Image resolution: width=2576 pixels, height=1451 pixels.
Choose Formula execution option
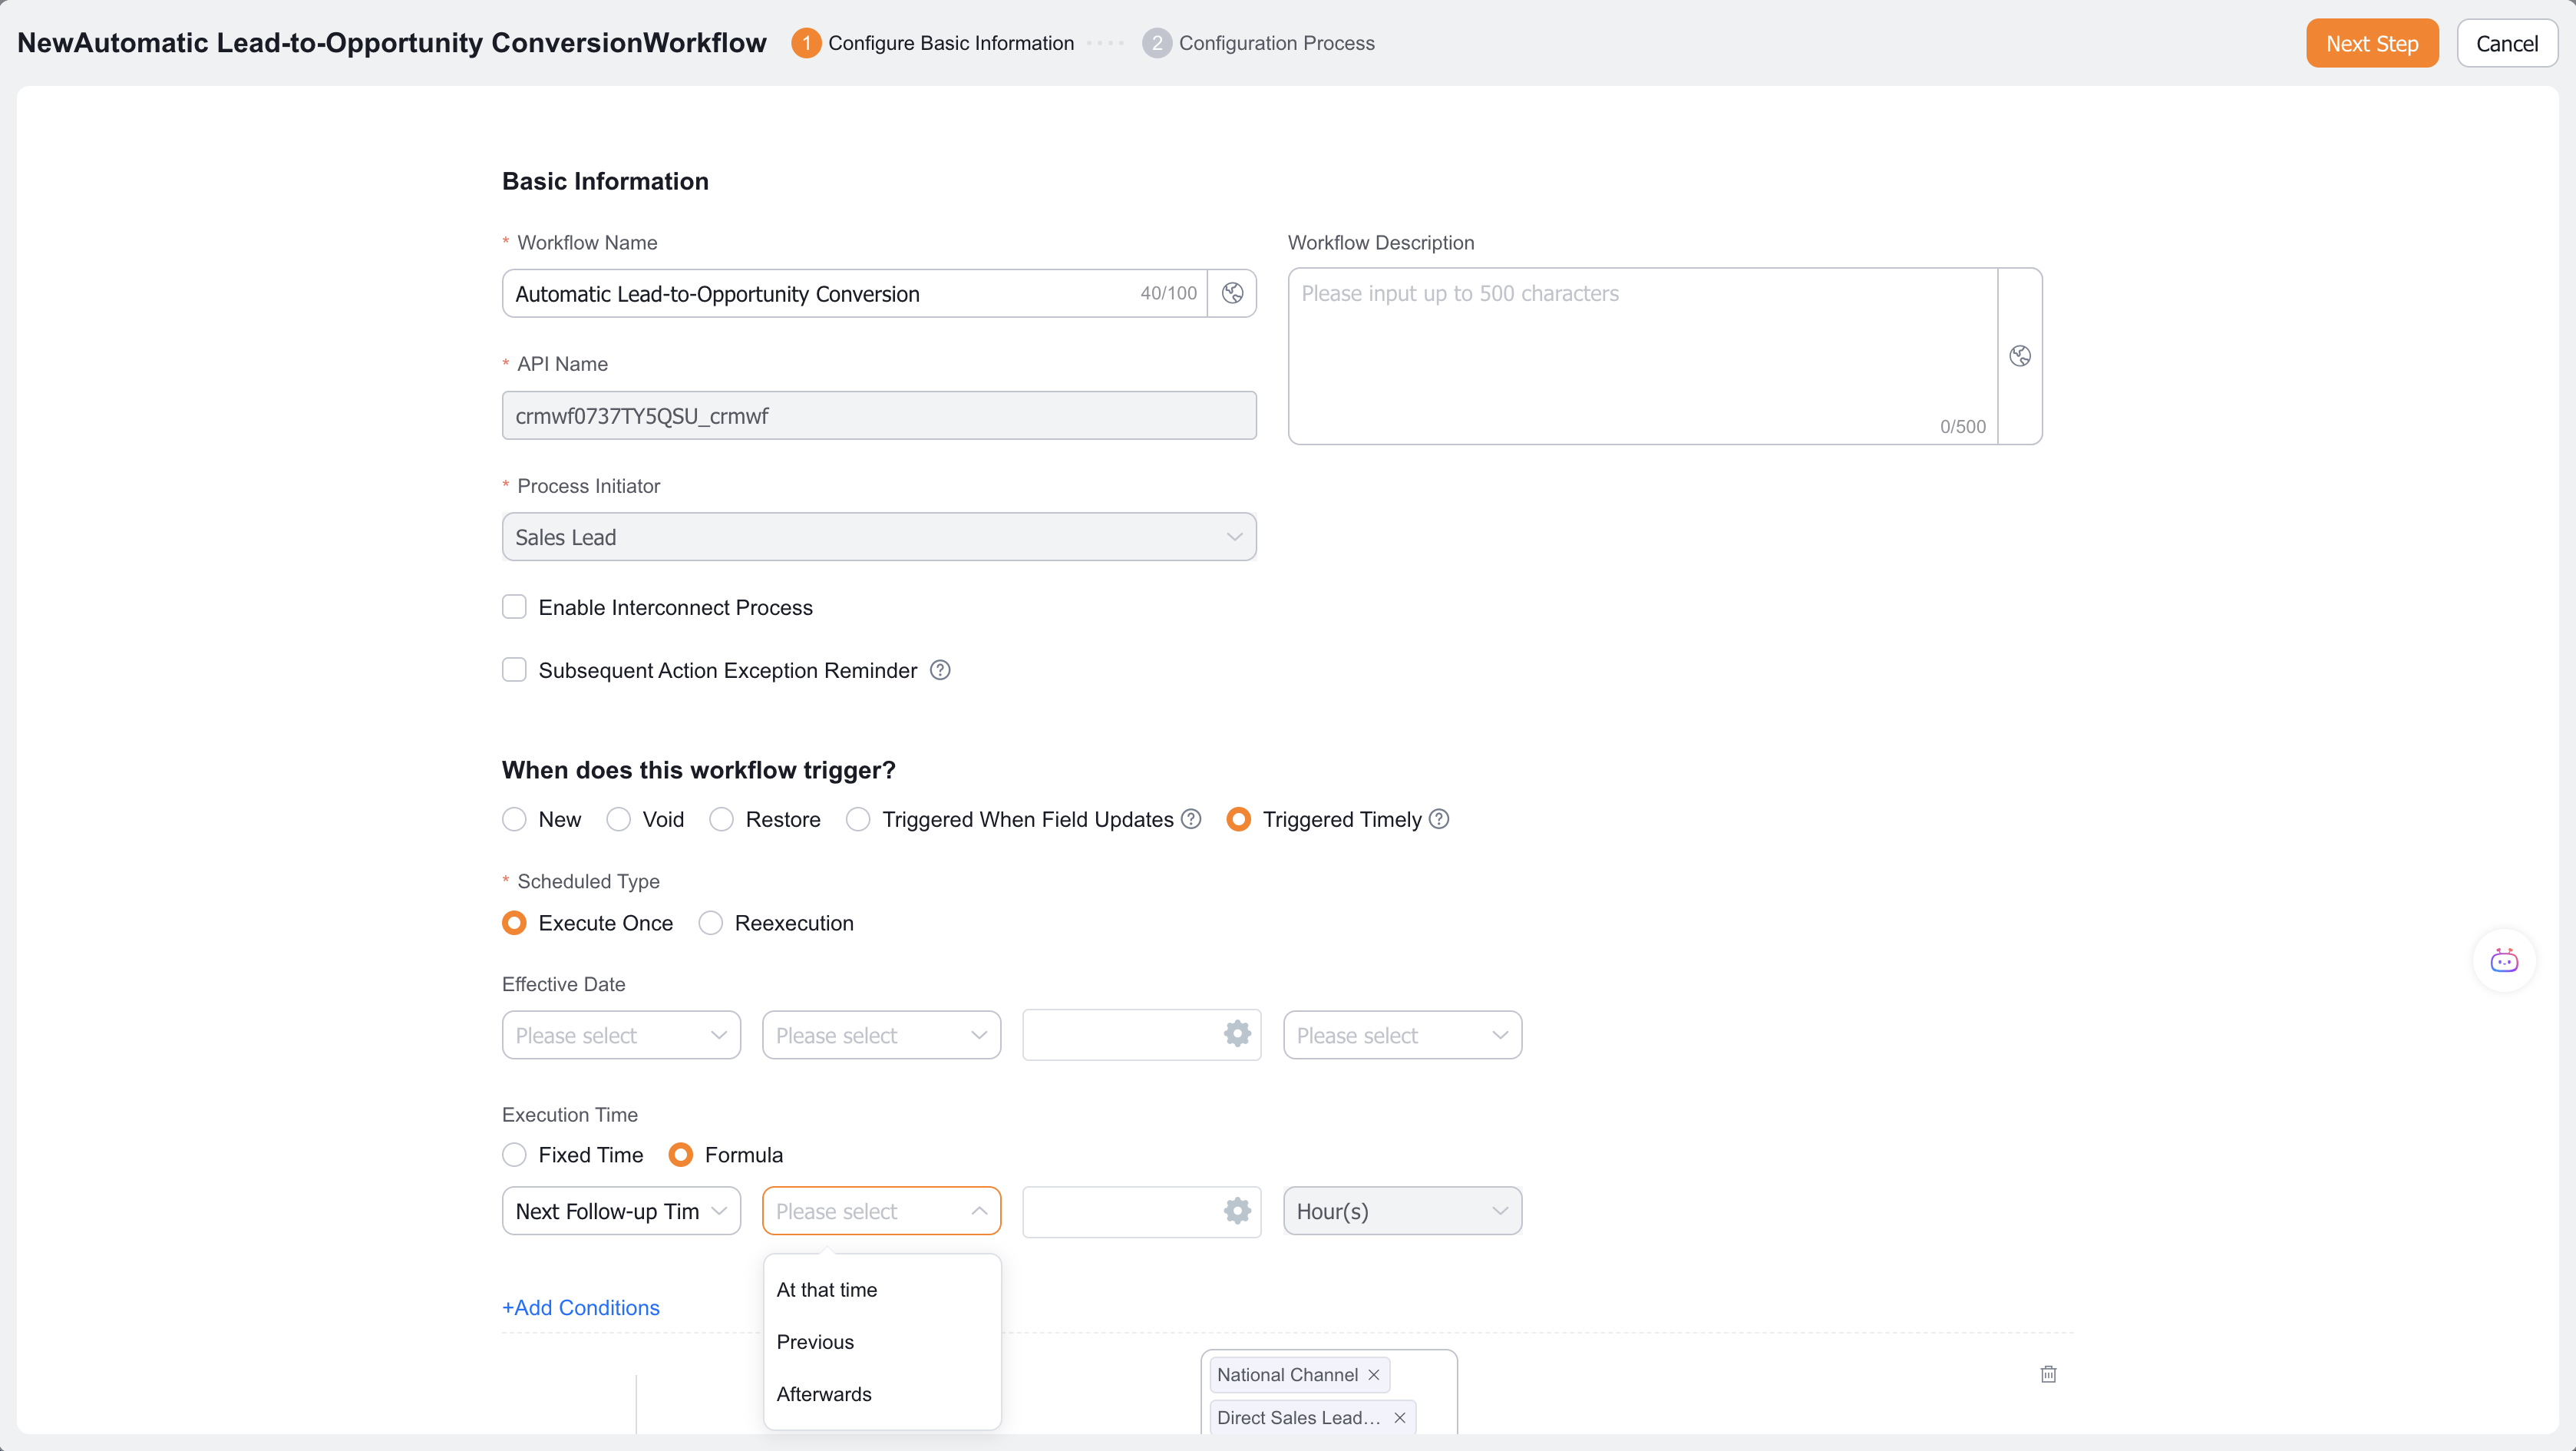pyautogui.click(x=680, y=1155)
